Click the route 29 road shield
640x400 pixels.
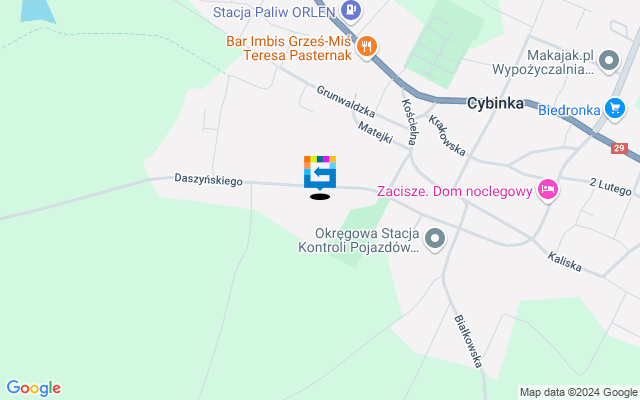(x=619, y=148)
